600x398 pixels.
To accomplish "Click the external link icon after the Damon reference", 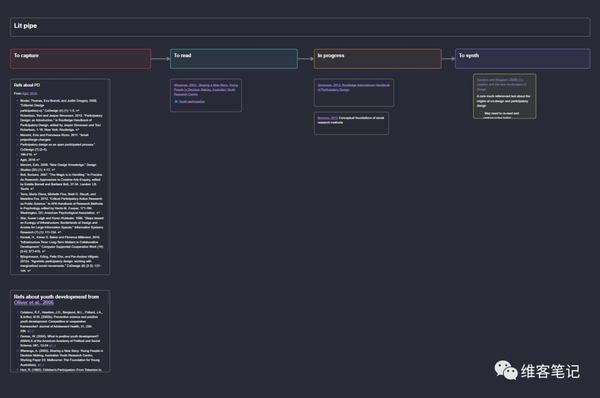I will pyautogui.click(x=52, y=345).
